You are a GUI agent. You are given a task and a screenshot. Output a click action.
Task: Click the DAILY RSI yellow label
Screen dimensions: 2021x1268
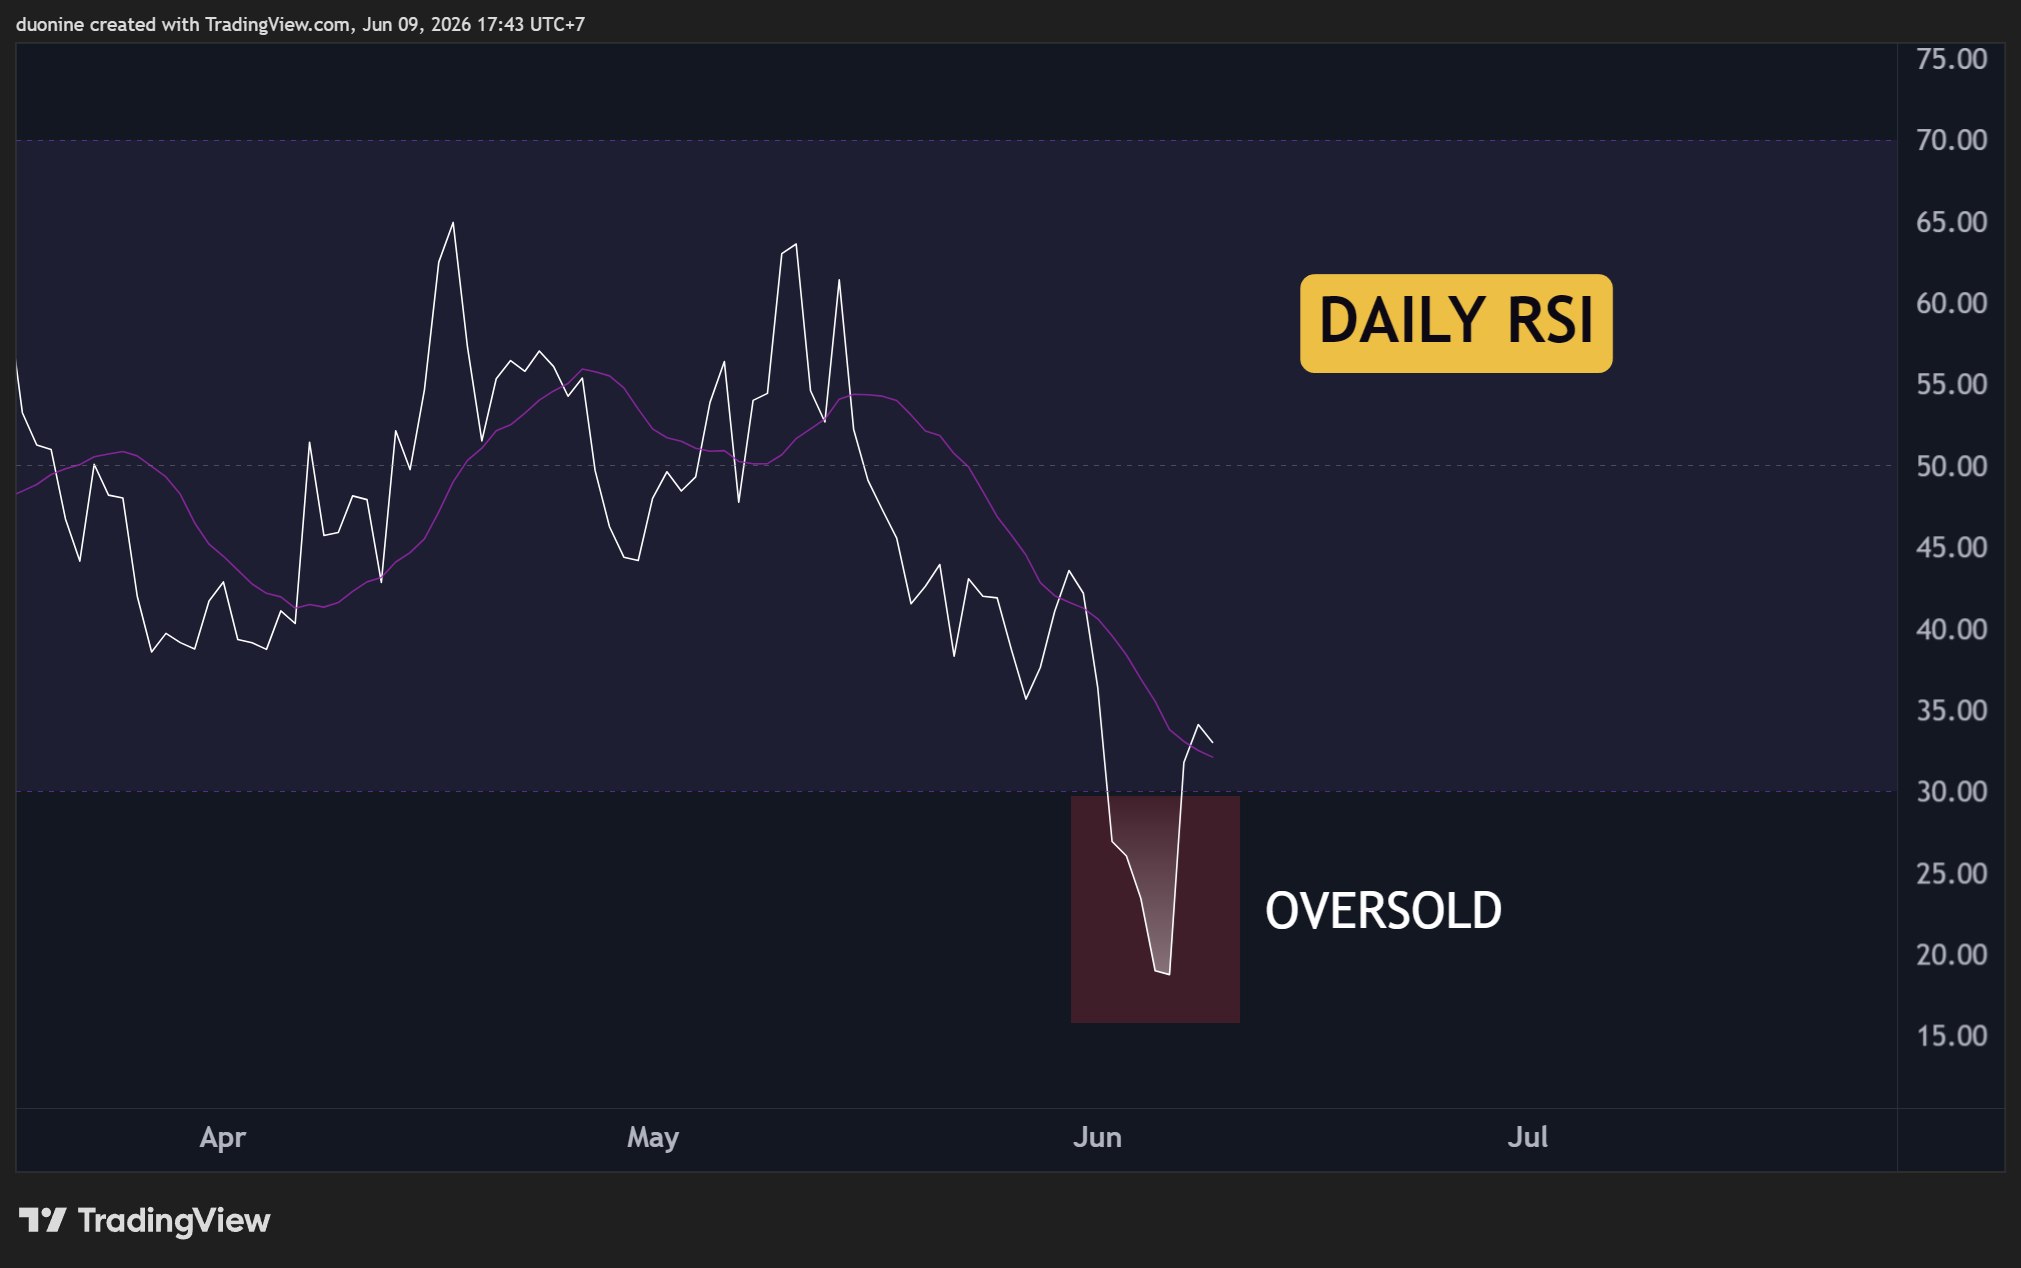pyautogui.click(x=1456, y=323)
